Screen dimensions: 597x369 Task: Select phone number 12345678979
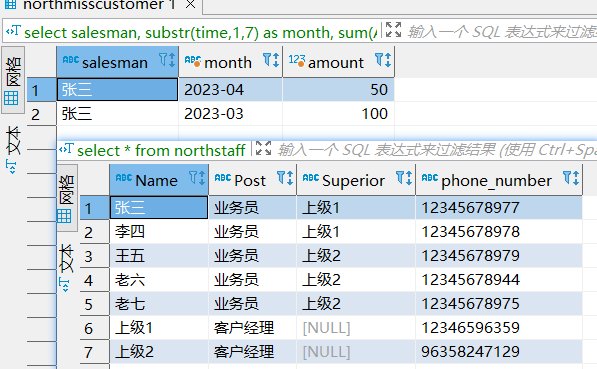click(x=499, y=256)
